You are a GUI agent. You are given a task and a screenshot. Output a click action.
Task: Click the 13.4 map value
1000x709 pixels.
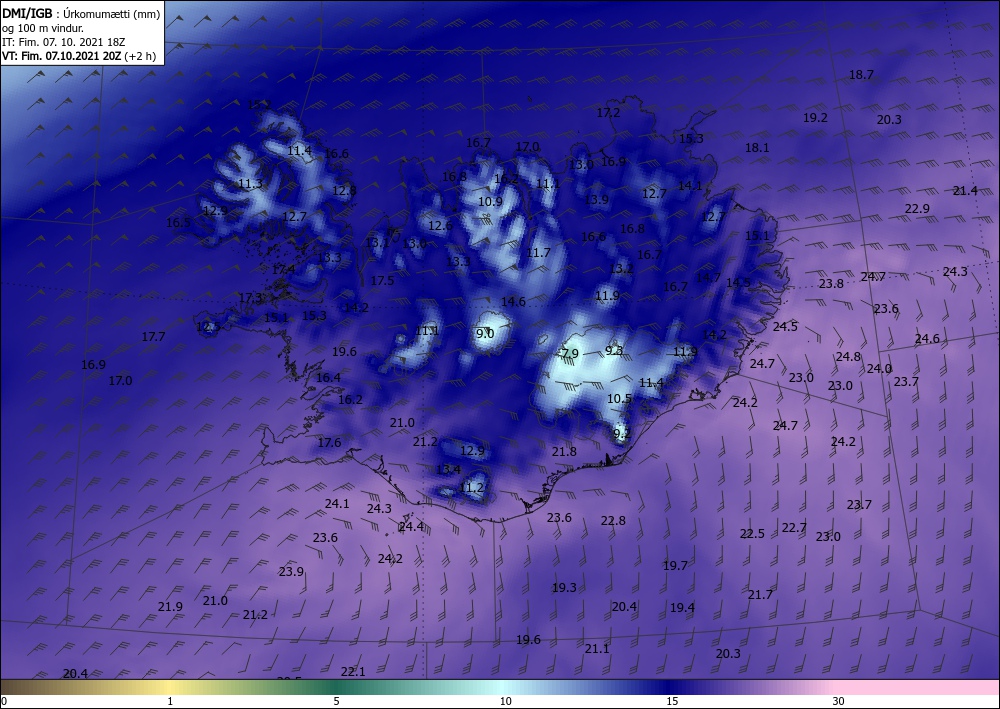click(448, 469)
